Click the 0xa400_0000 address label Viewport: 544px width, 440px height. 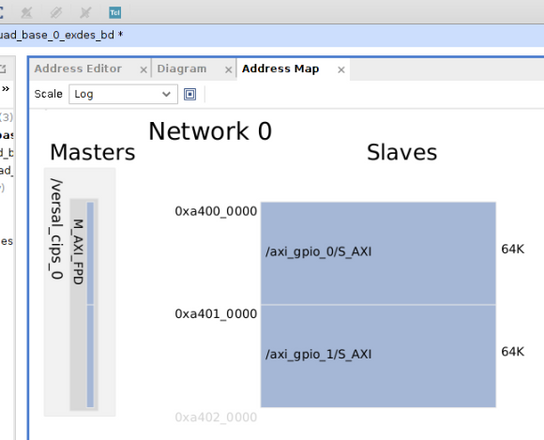tap(216, 211)
